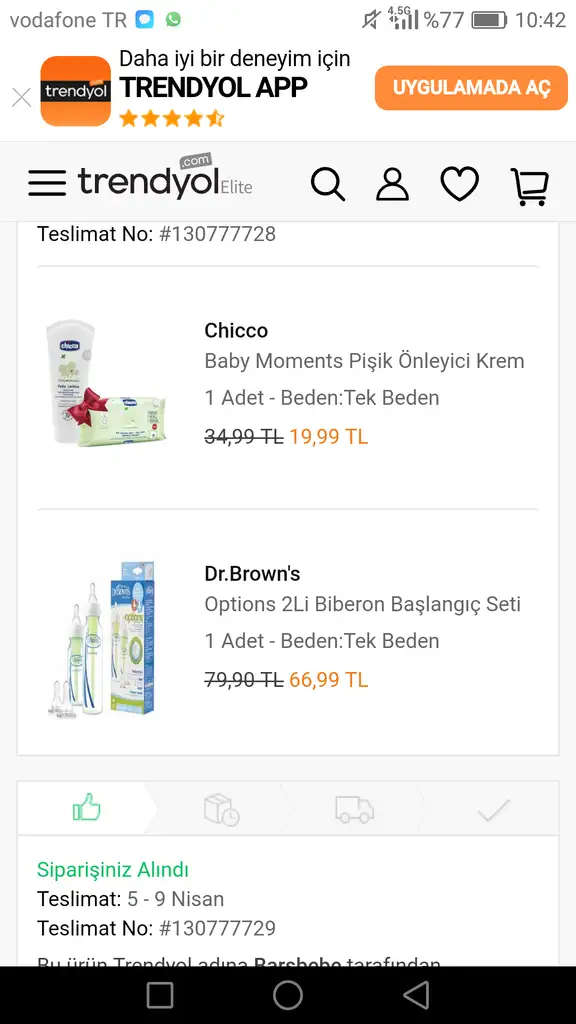
Task: Select the checkmark delivered step
Action: click(493, 810)
